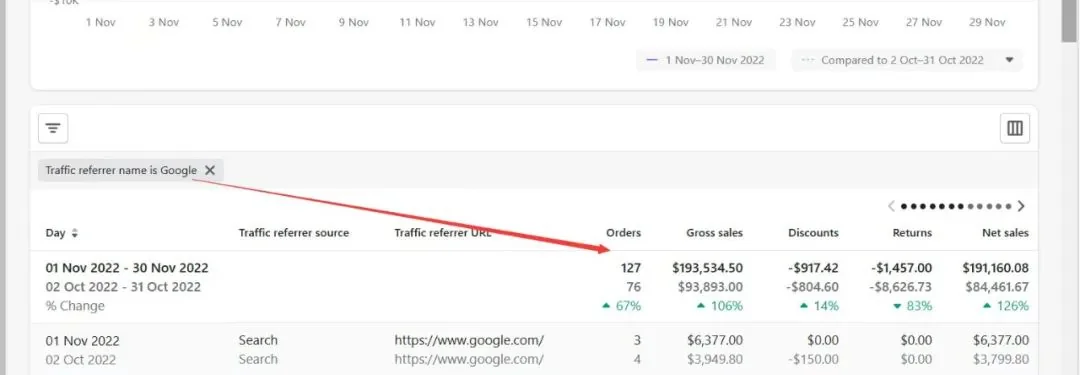This screenshot has width=1080, height=375.
Task: Click the Net sales column header
Action: click(1005, 233)
